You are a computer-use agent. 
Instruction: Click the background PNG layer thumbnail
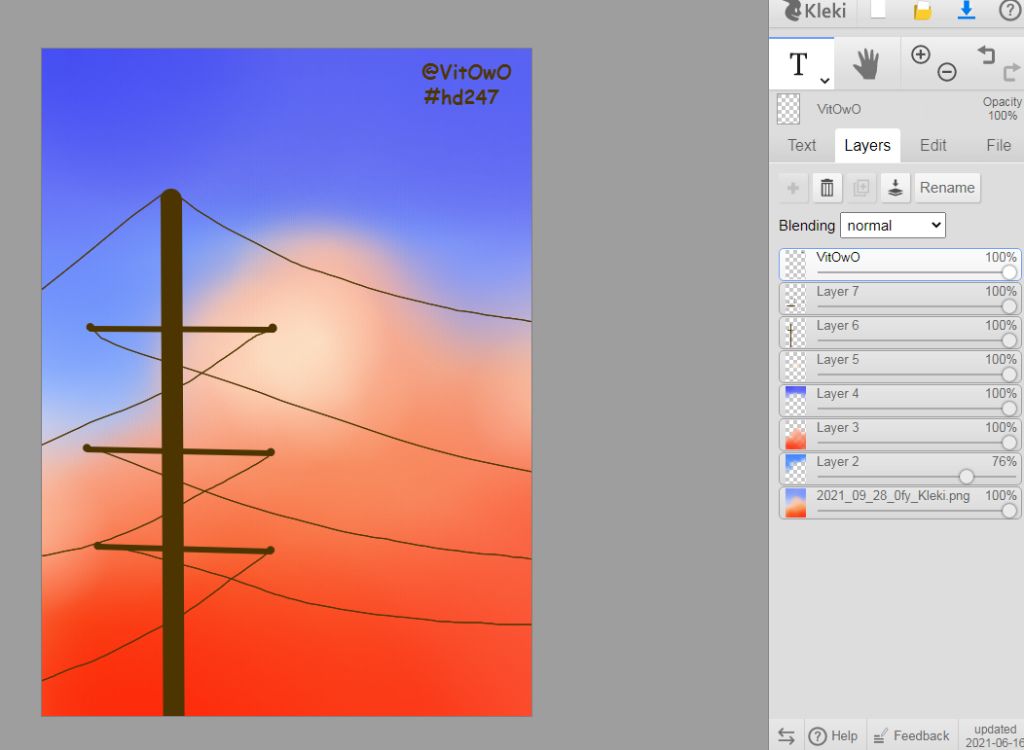(795, 502)
